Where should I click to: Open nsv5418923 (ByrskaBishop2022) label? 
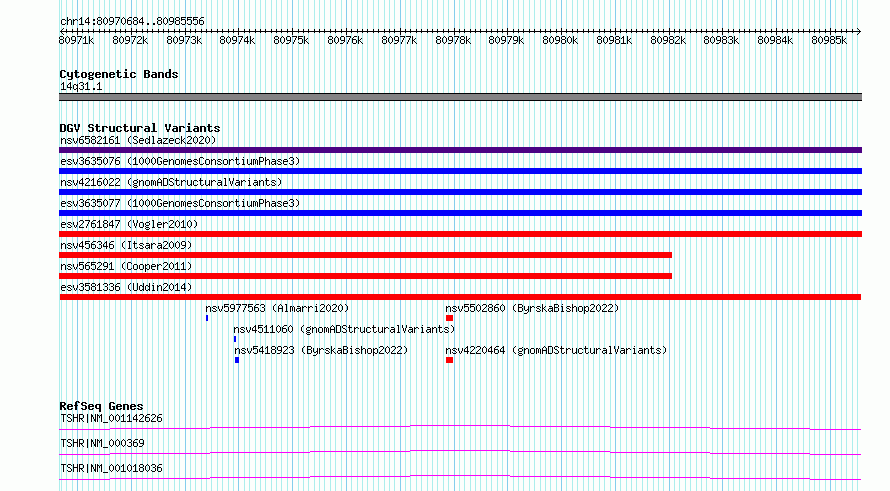coord(321,350)
